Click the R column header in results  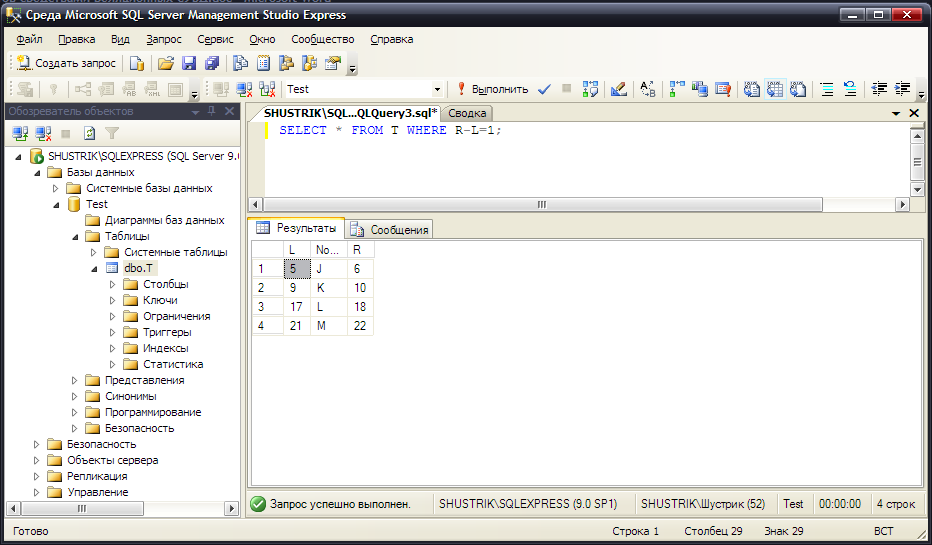[360, 250]
